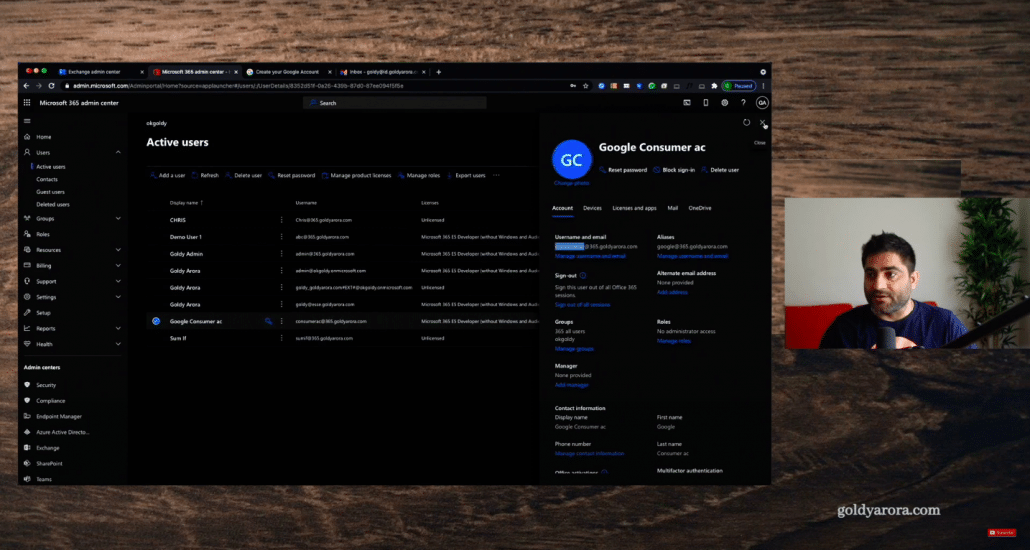1030x550 pixels.
Task: Switch to the Mail tab
Action: click(x=673, y=208)
